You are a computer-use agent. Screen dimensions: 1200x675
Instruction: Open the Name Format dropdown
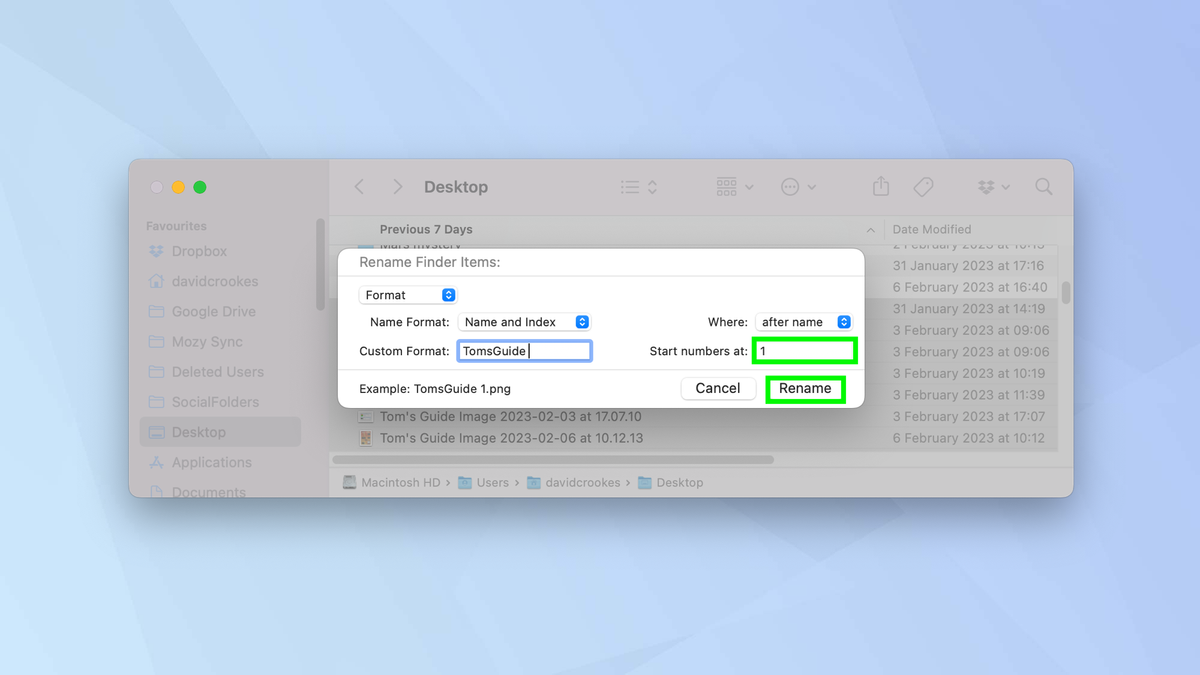[x=524, y=322]
